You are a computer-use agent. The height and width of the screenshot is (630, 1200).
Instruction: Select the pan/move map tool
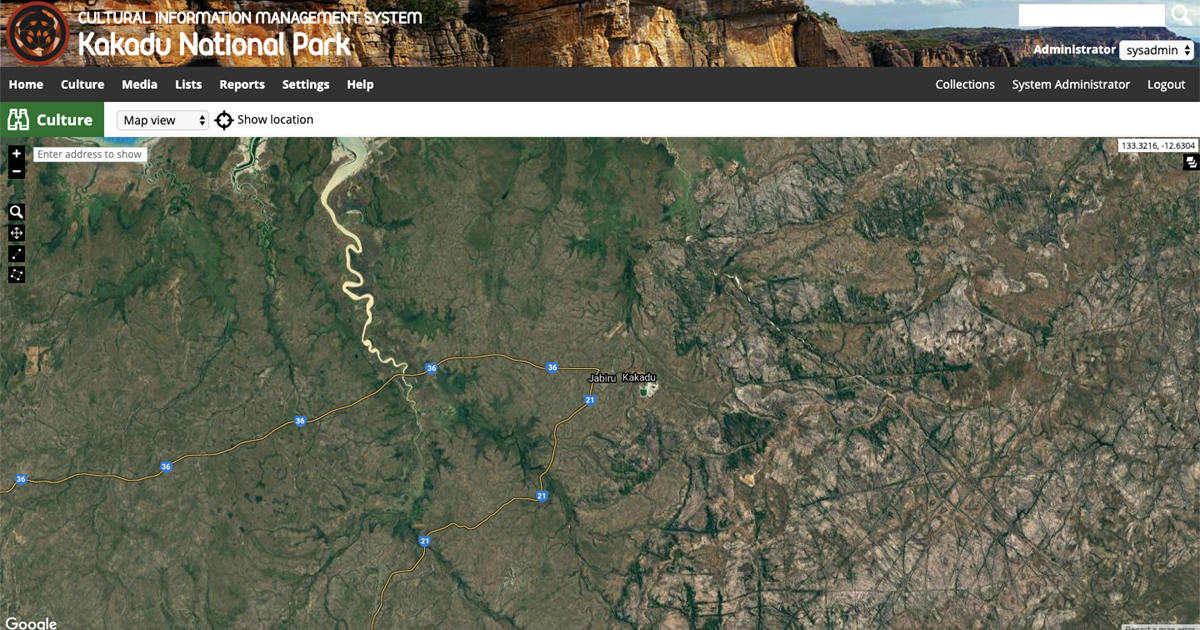click(x=17, y=233)
